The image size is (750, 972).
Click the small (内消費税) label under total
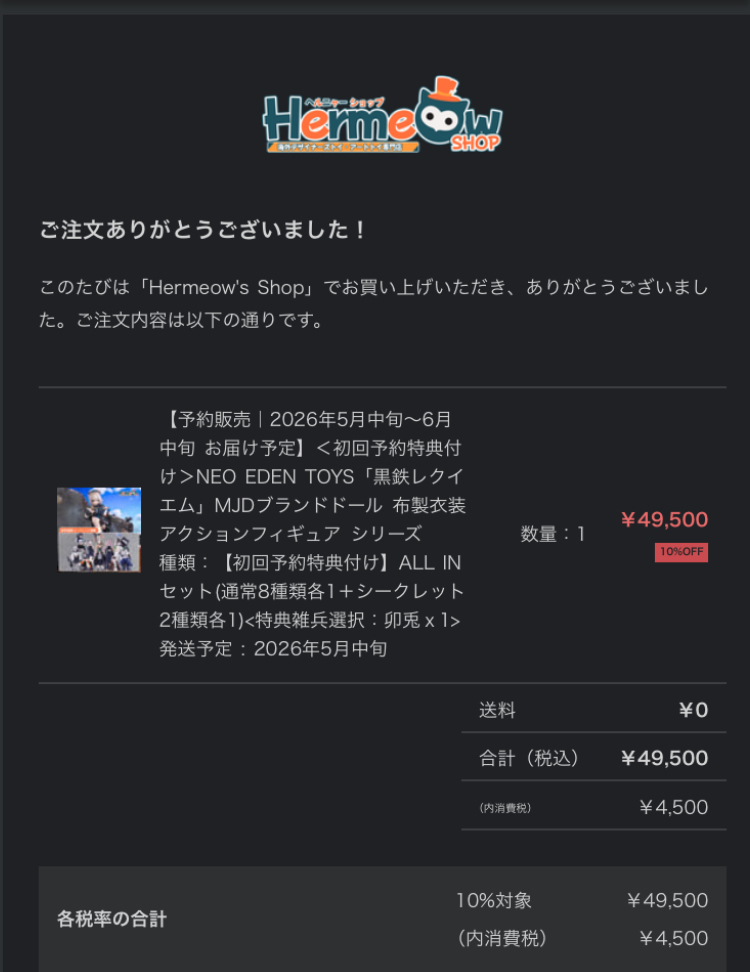click(505, 808)
